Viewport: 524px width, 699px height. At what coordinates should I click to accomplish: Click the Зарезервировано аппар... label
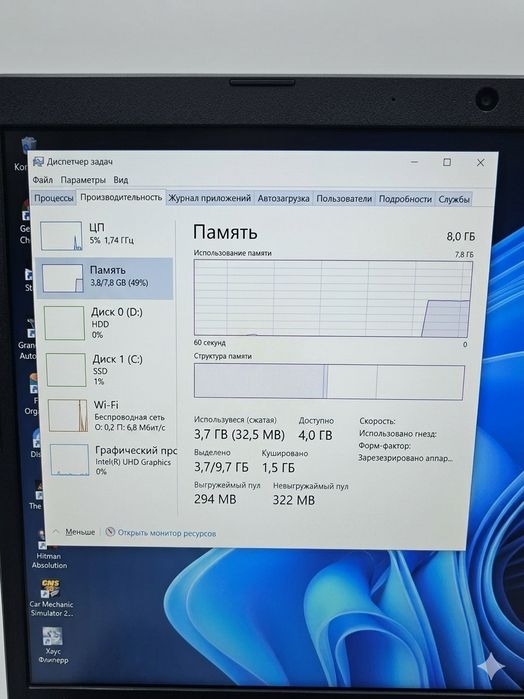pyautogui.click(x=405, y=458)
